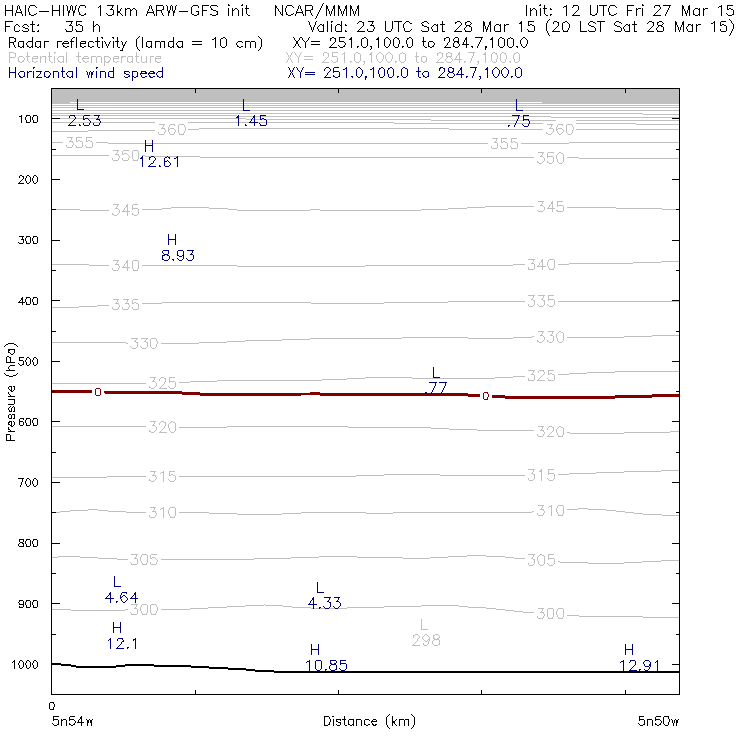Click the wind minimum label 'L .77'
Viewport: 740px width, 740px height.
point(435,380)
